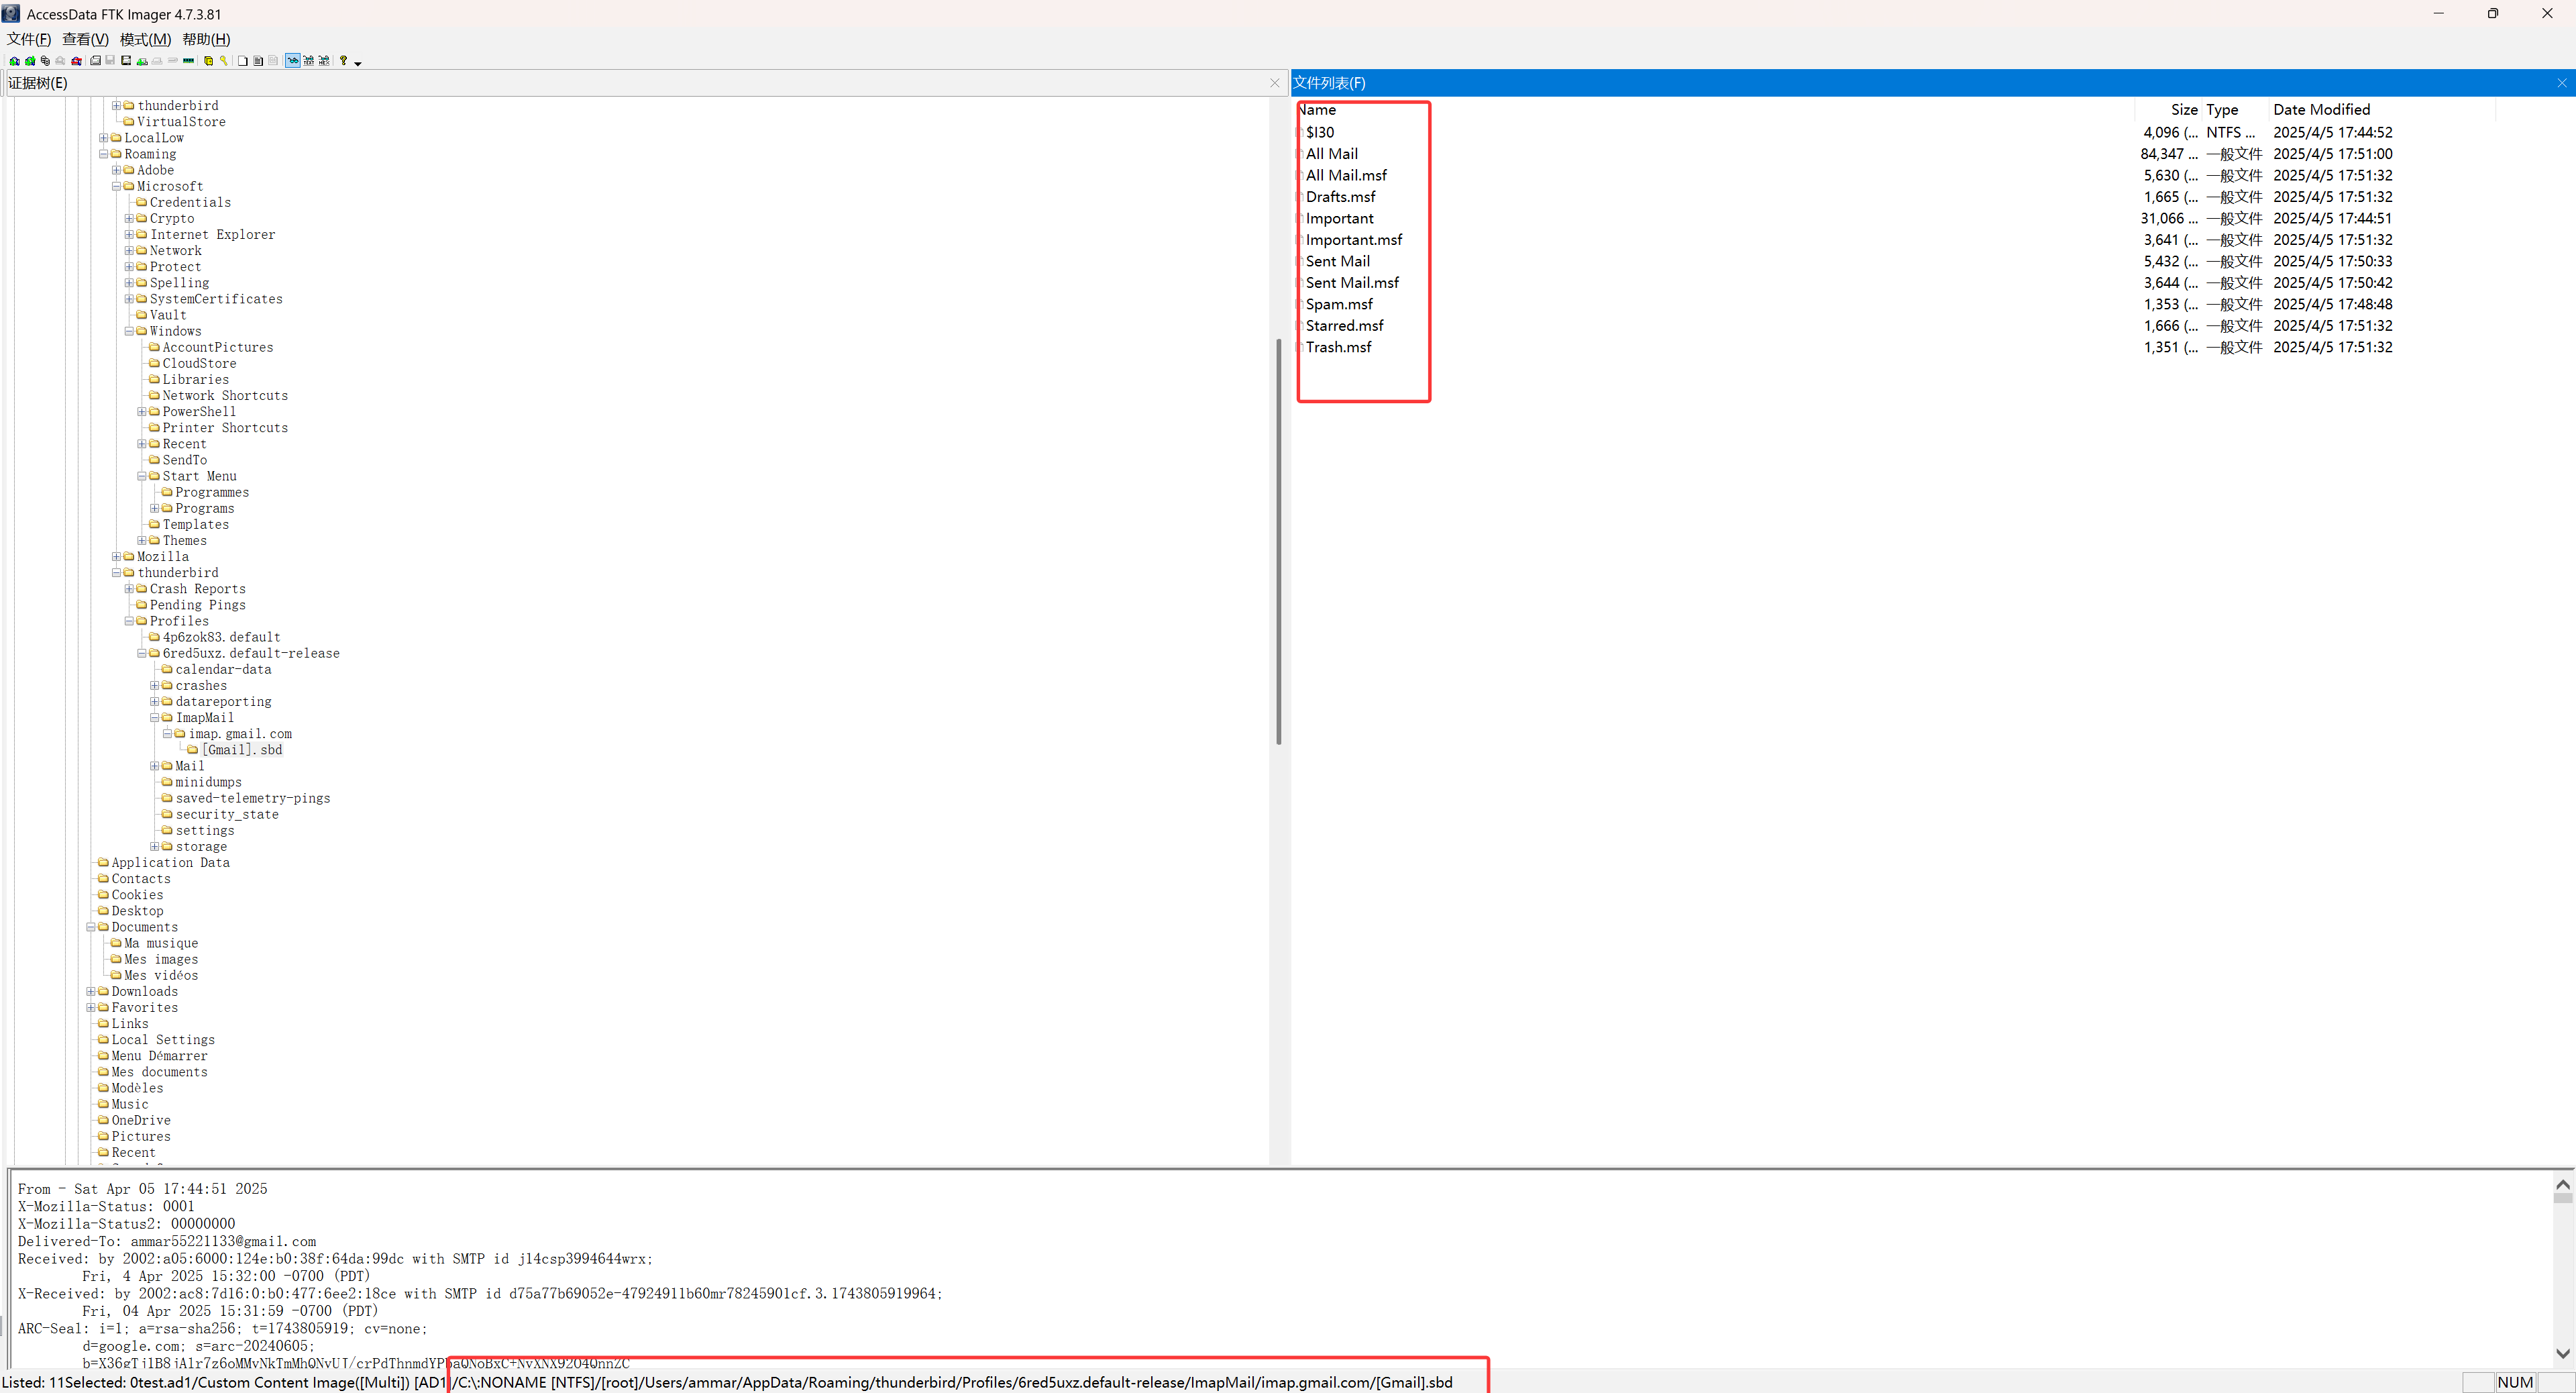
Task: Click Remove All Evidence Items icon
Action: point(76,61)
